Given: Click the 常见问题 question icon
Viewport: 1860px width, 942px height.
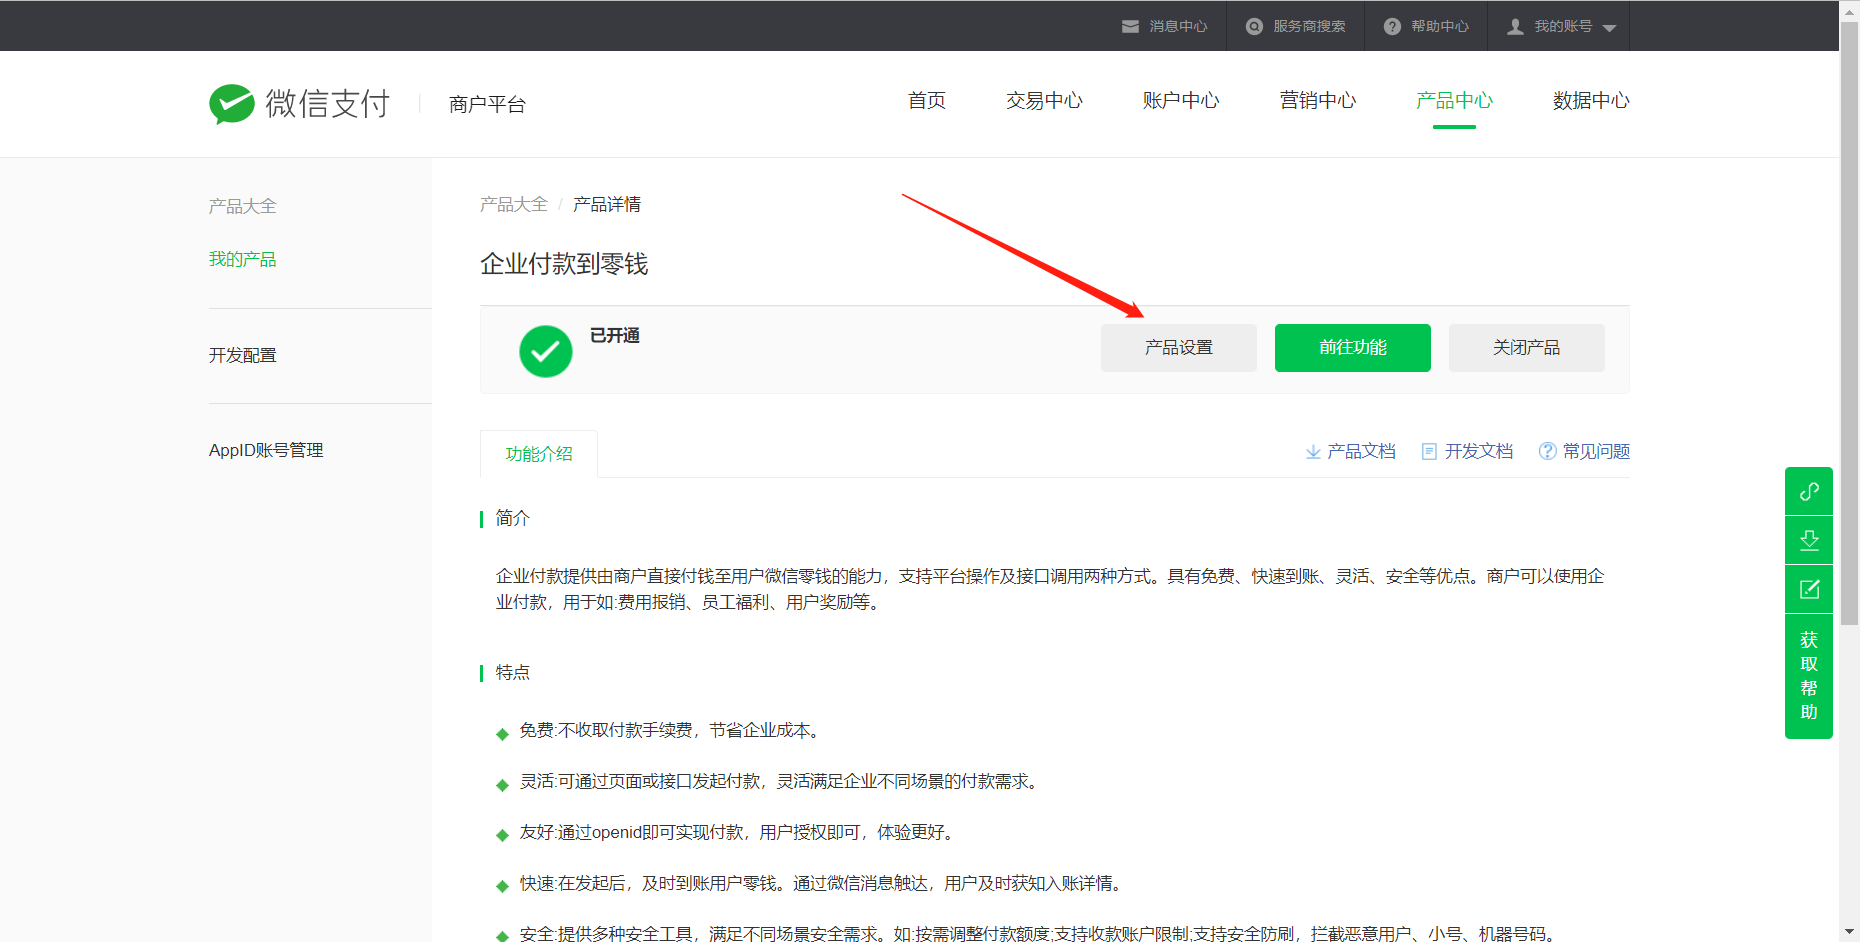Looking at the screenshot, I should click(1547, 451).
